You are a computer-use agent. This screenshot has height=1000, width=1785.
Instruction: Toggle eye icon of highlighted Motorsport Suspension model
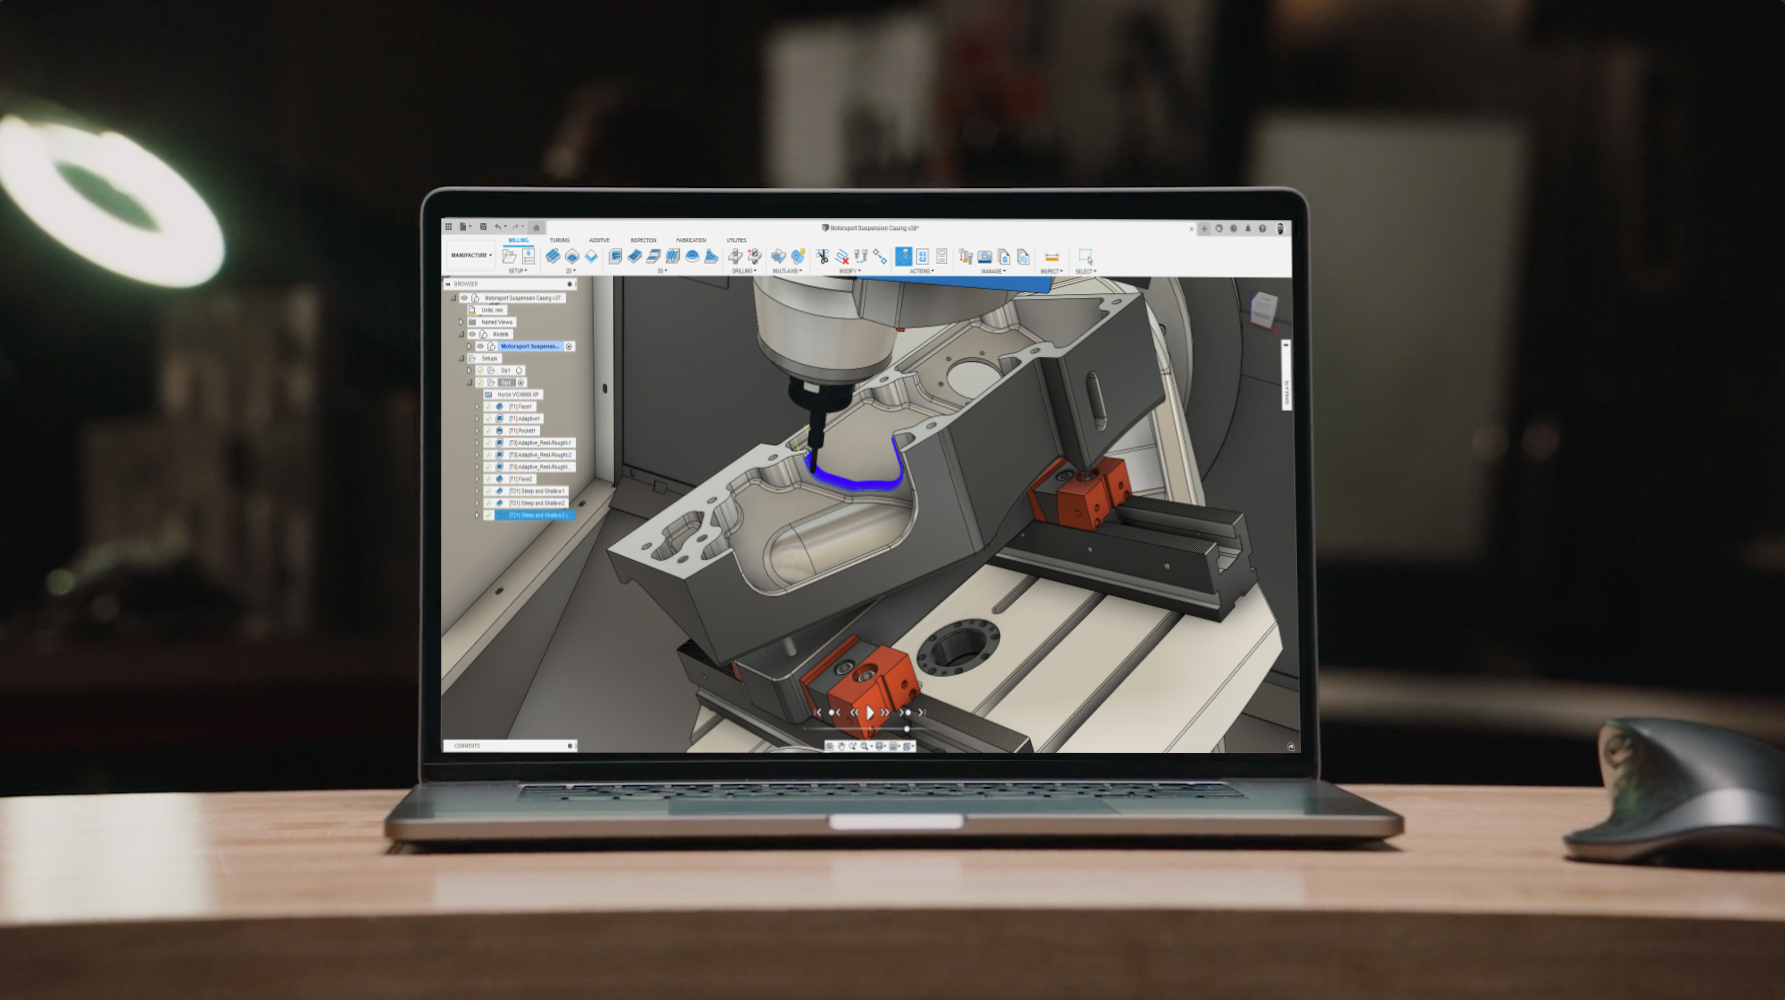pyautogui.click(x=480, y=346)
